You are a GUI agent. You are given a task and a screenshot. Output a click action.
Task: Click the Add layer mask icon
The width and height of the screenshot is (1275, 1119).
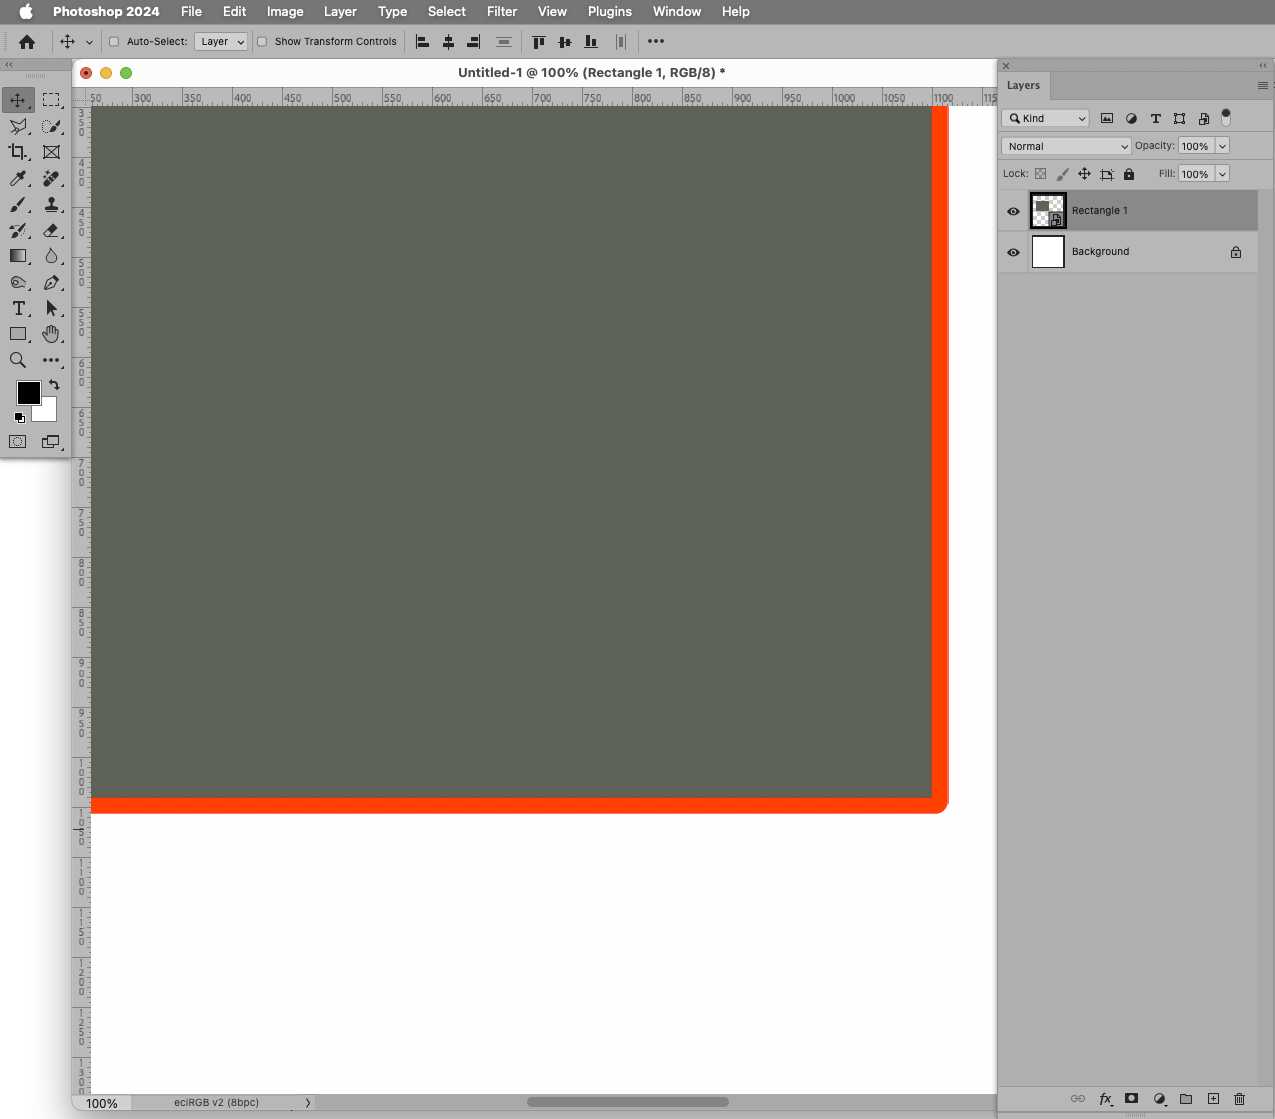pyautogui.click(x=1132, y=1098)
